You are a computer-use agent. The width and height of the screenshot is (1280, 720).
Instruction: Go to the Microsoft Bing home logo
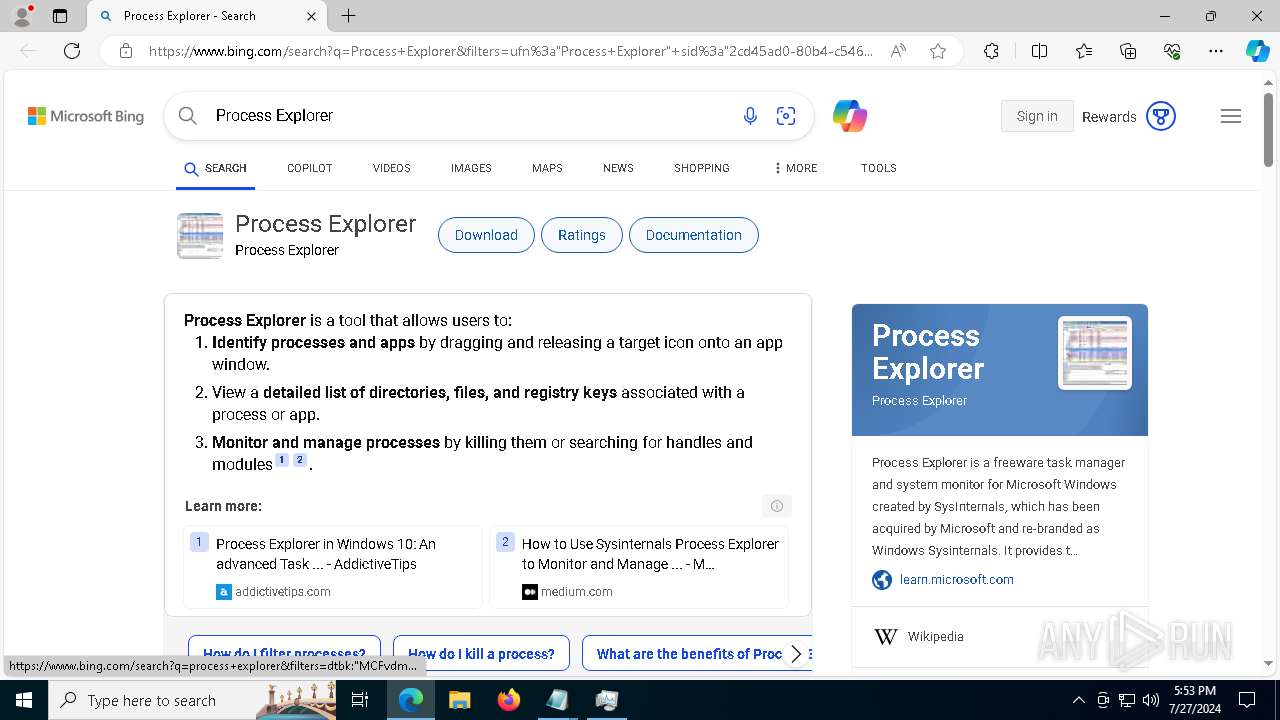pos(86,116)
